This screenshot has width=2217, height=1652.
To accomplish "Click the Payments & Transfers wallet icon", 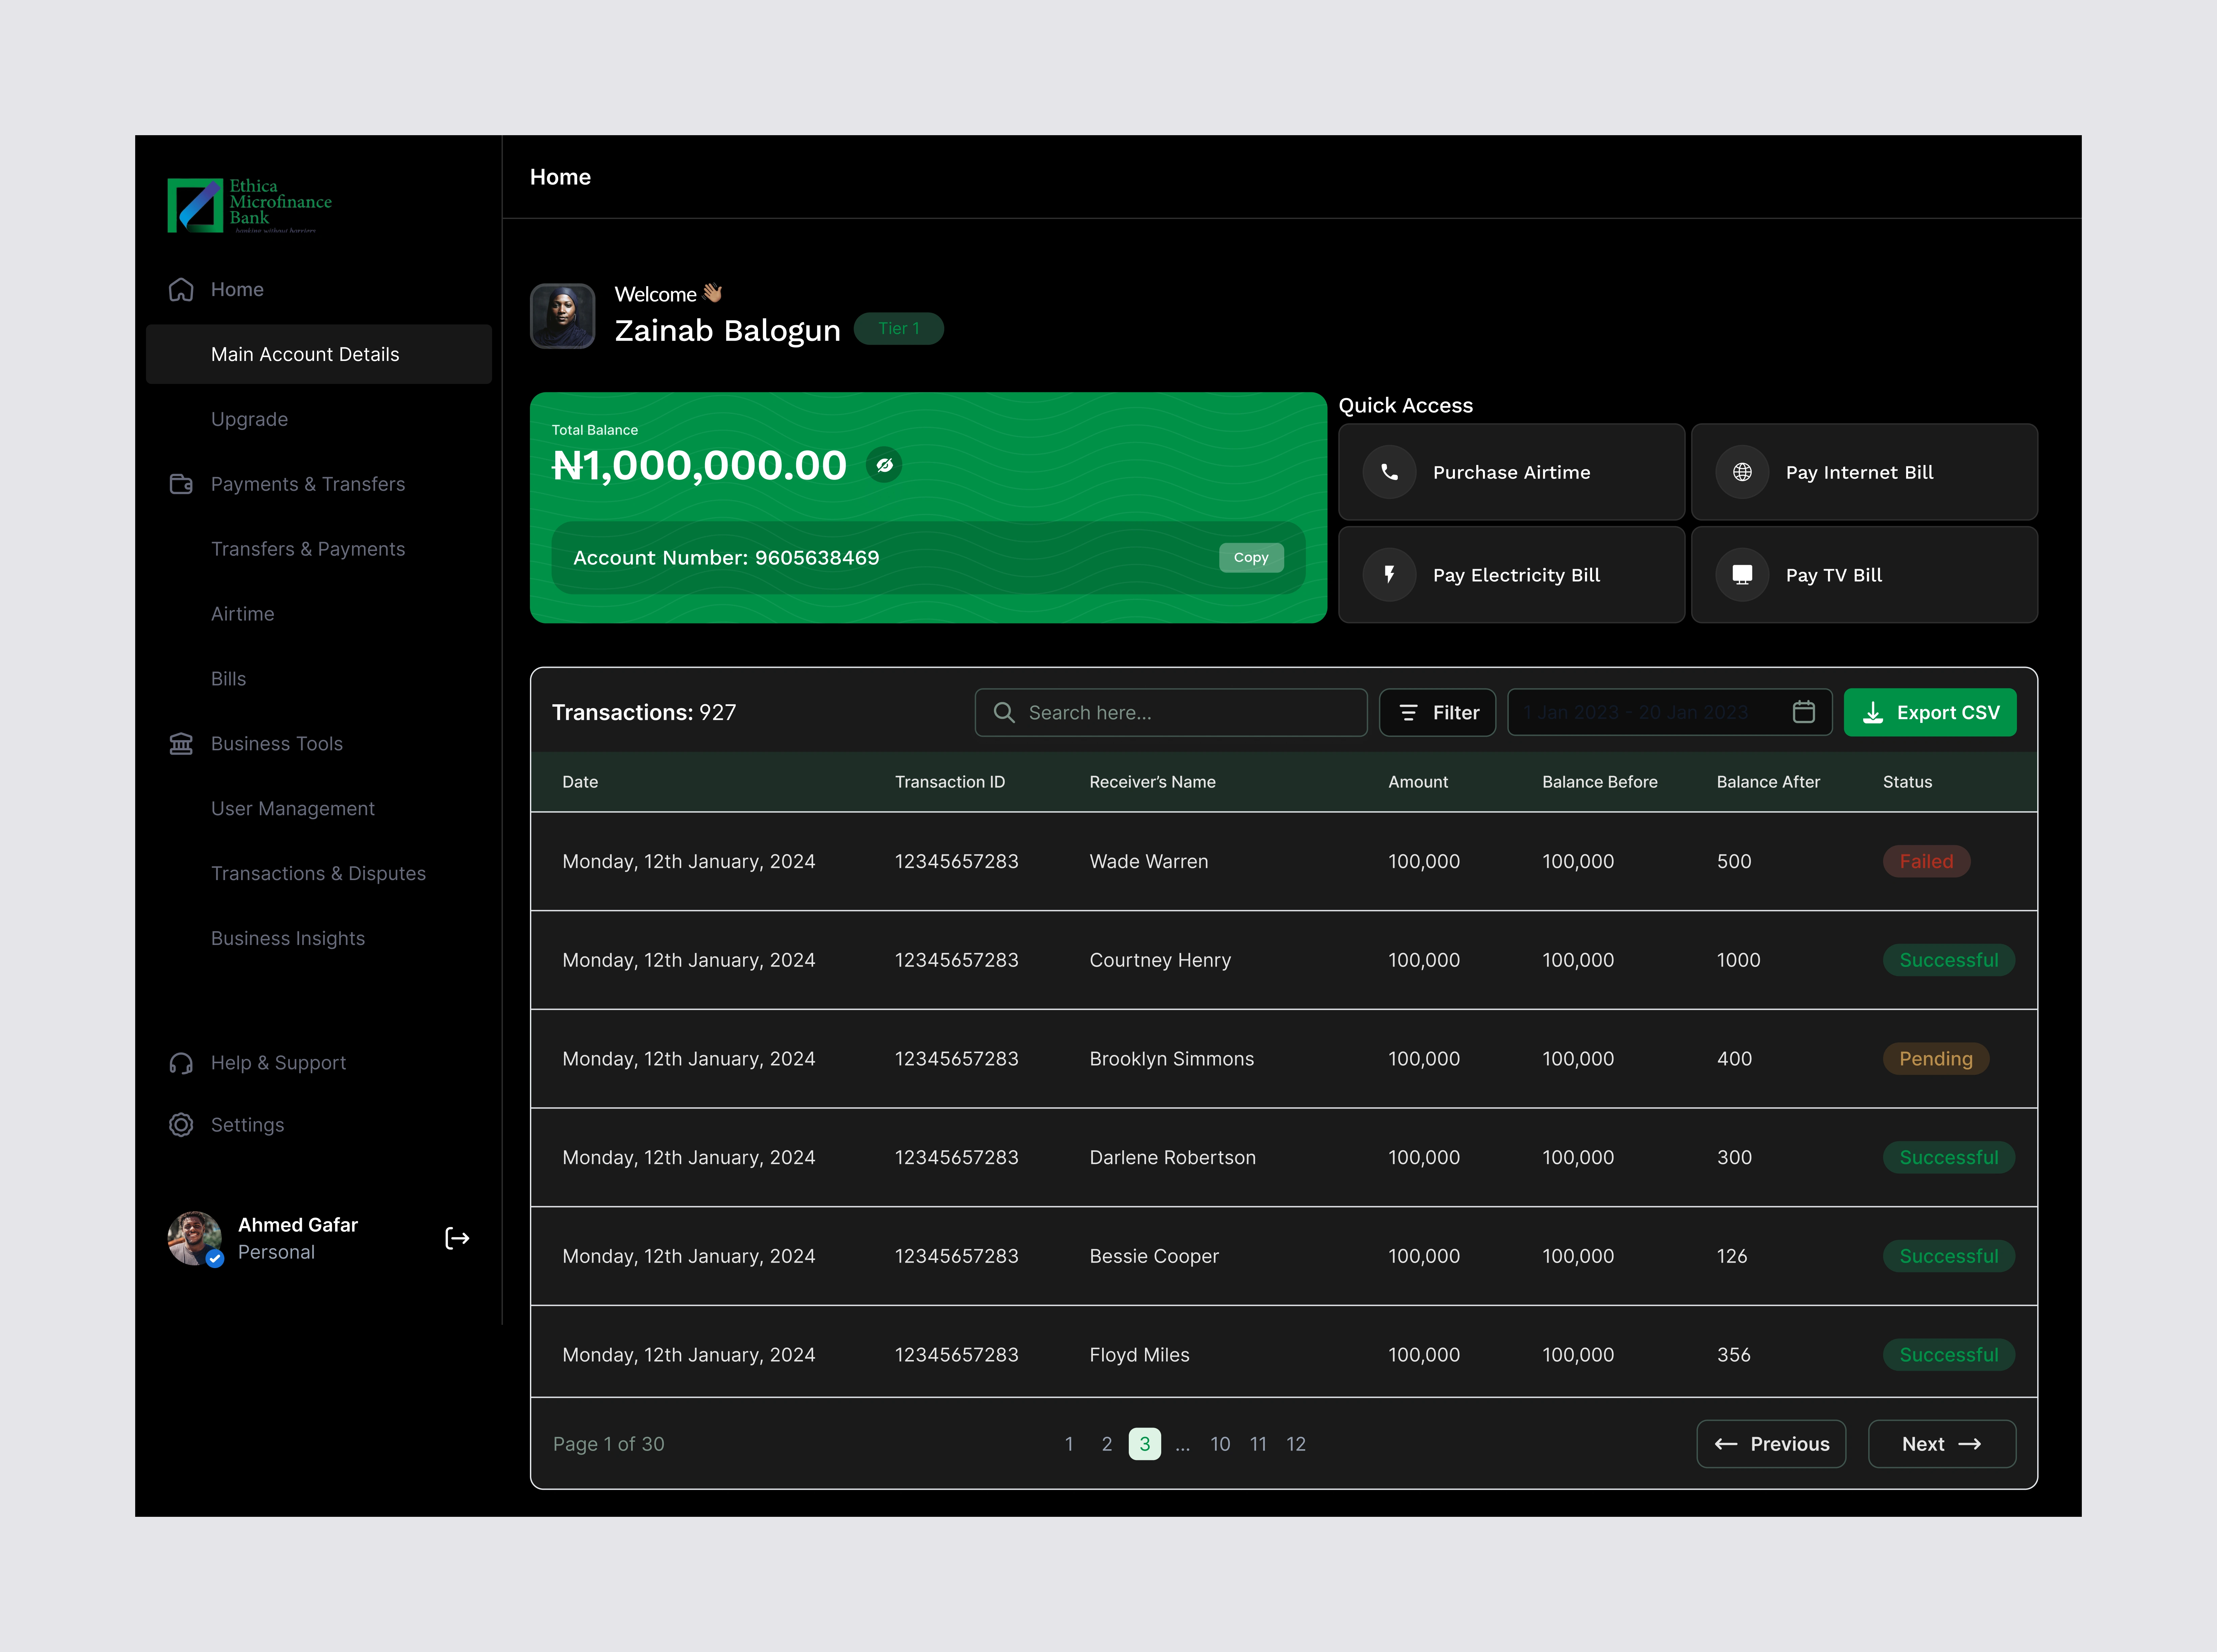I will pyautogui.click(x=181, y=484).
